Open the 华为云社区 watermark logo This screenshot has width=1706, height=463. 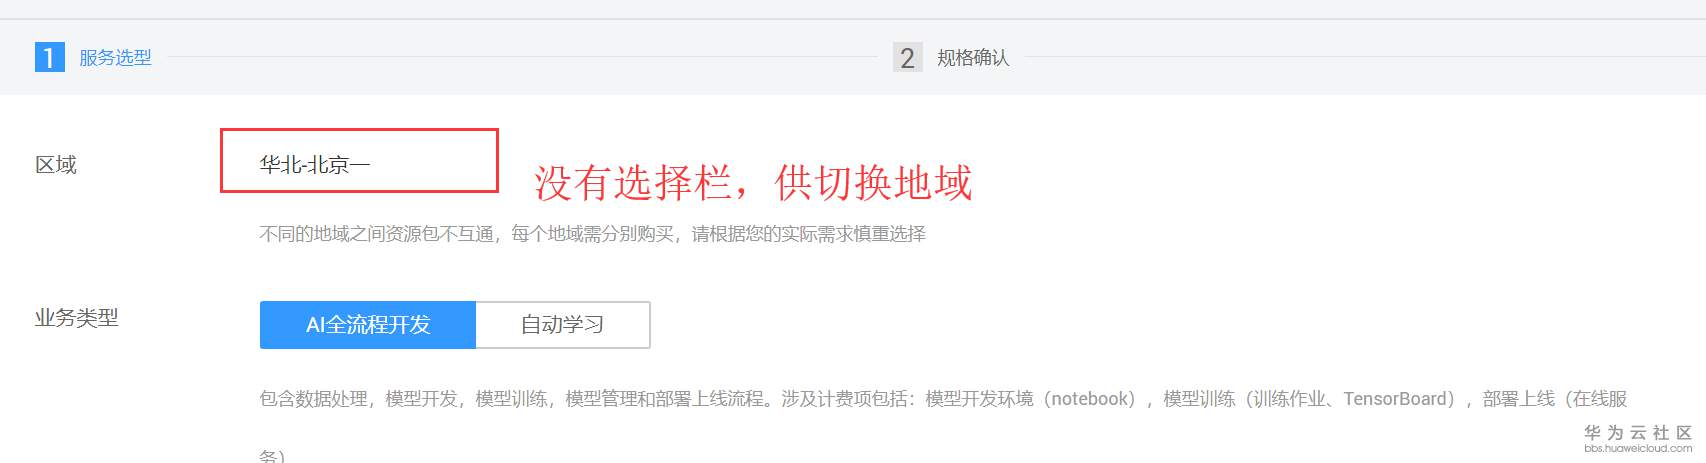pyautogui.click(x=1638, y=432)
